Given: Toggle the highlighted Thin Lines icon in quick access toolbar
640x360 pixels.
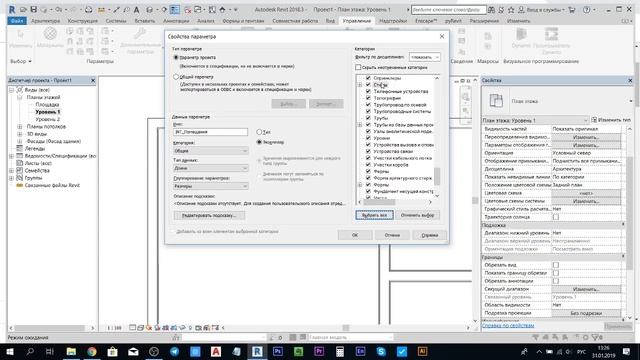Looking at the screenshot, I should click(x=175, y=9).
